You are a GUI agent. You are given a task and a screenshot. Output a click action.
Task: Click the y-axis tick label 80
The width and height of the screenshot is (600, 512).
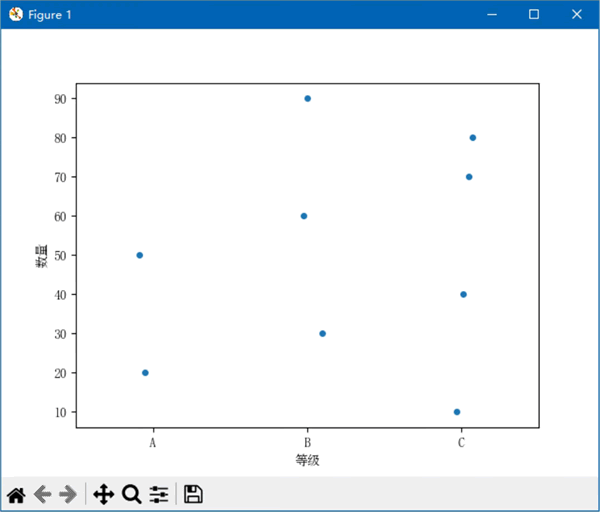[x=60, y=138]
